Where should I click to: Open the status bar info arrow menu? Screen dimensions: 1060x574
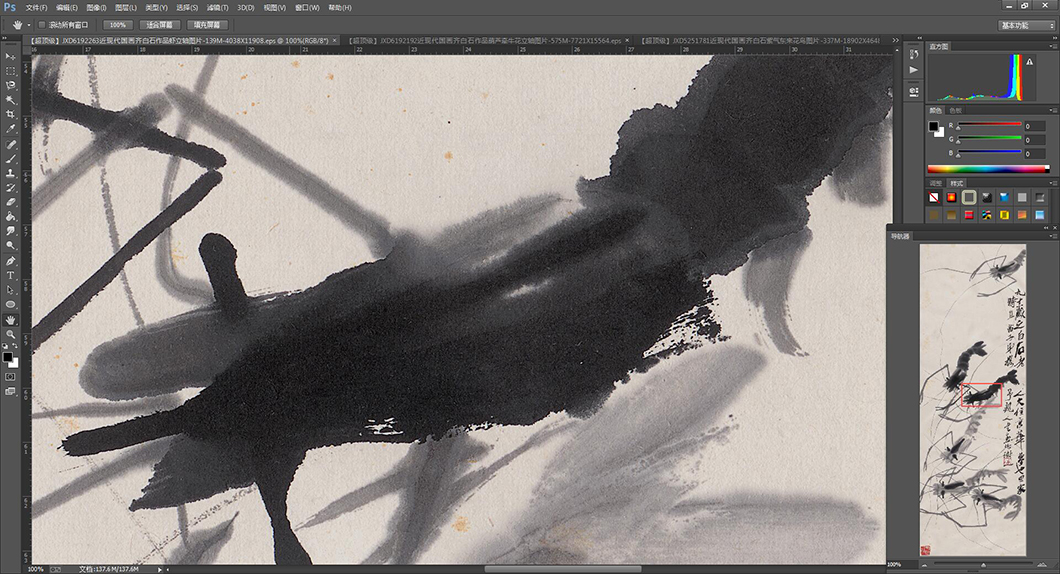coord(160,569)
